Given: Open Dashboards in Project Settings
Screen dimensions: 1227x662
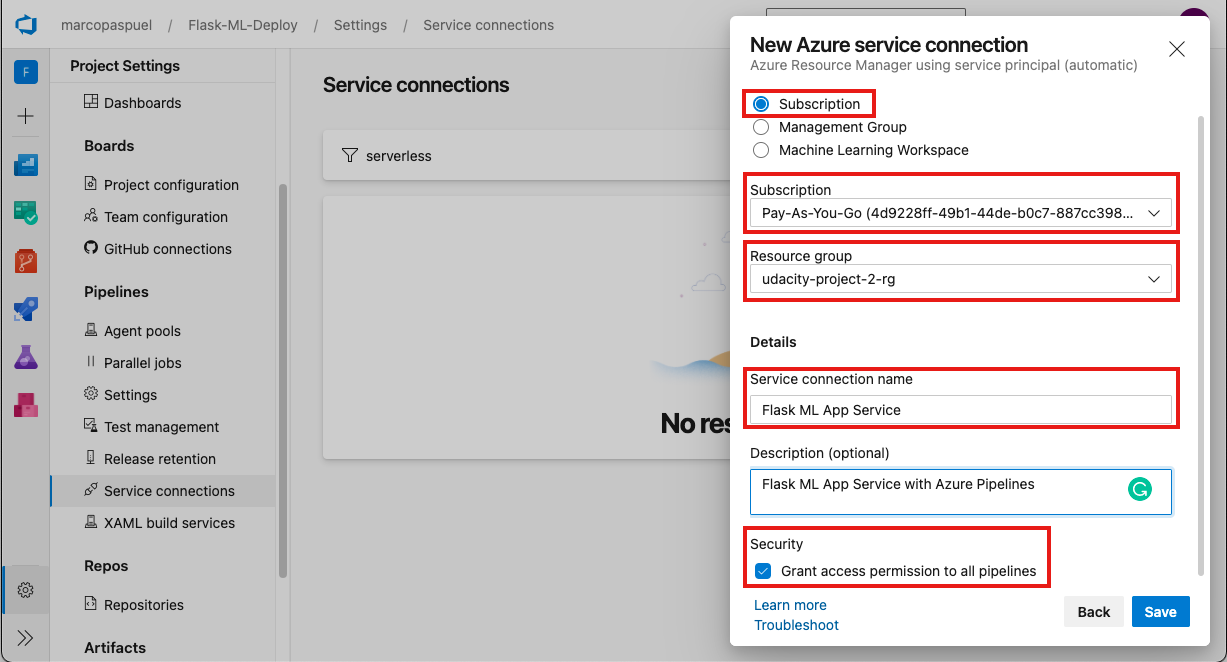Looking at the screenshot, I should pyautogui.click(x=143, y=103).
